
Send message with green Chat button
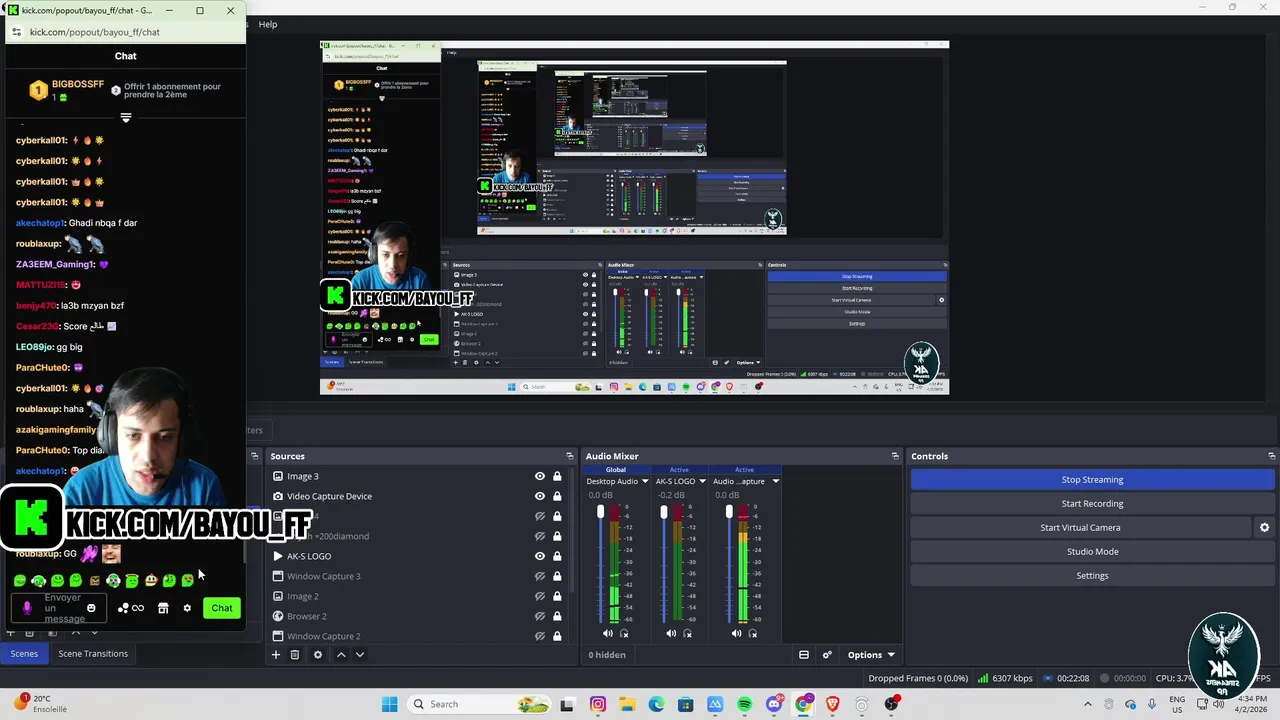[x=222, y=608]
